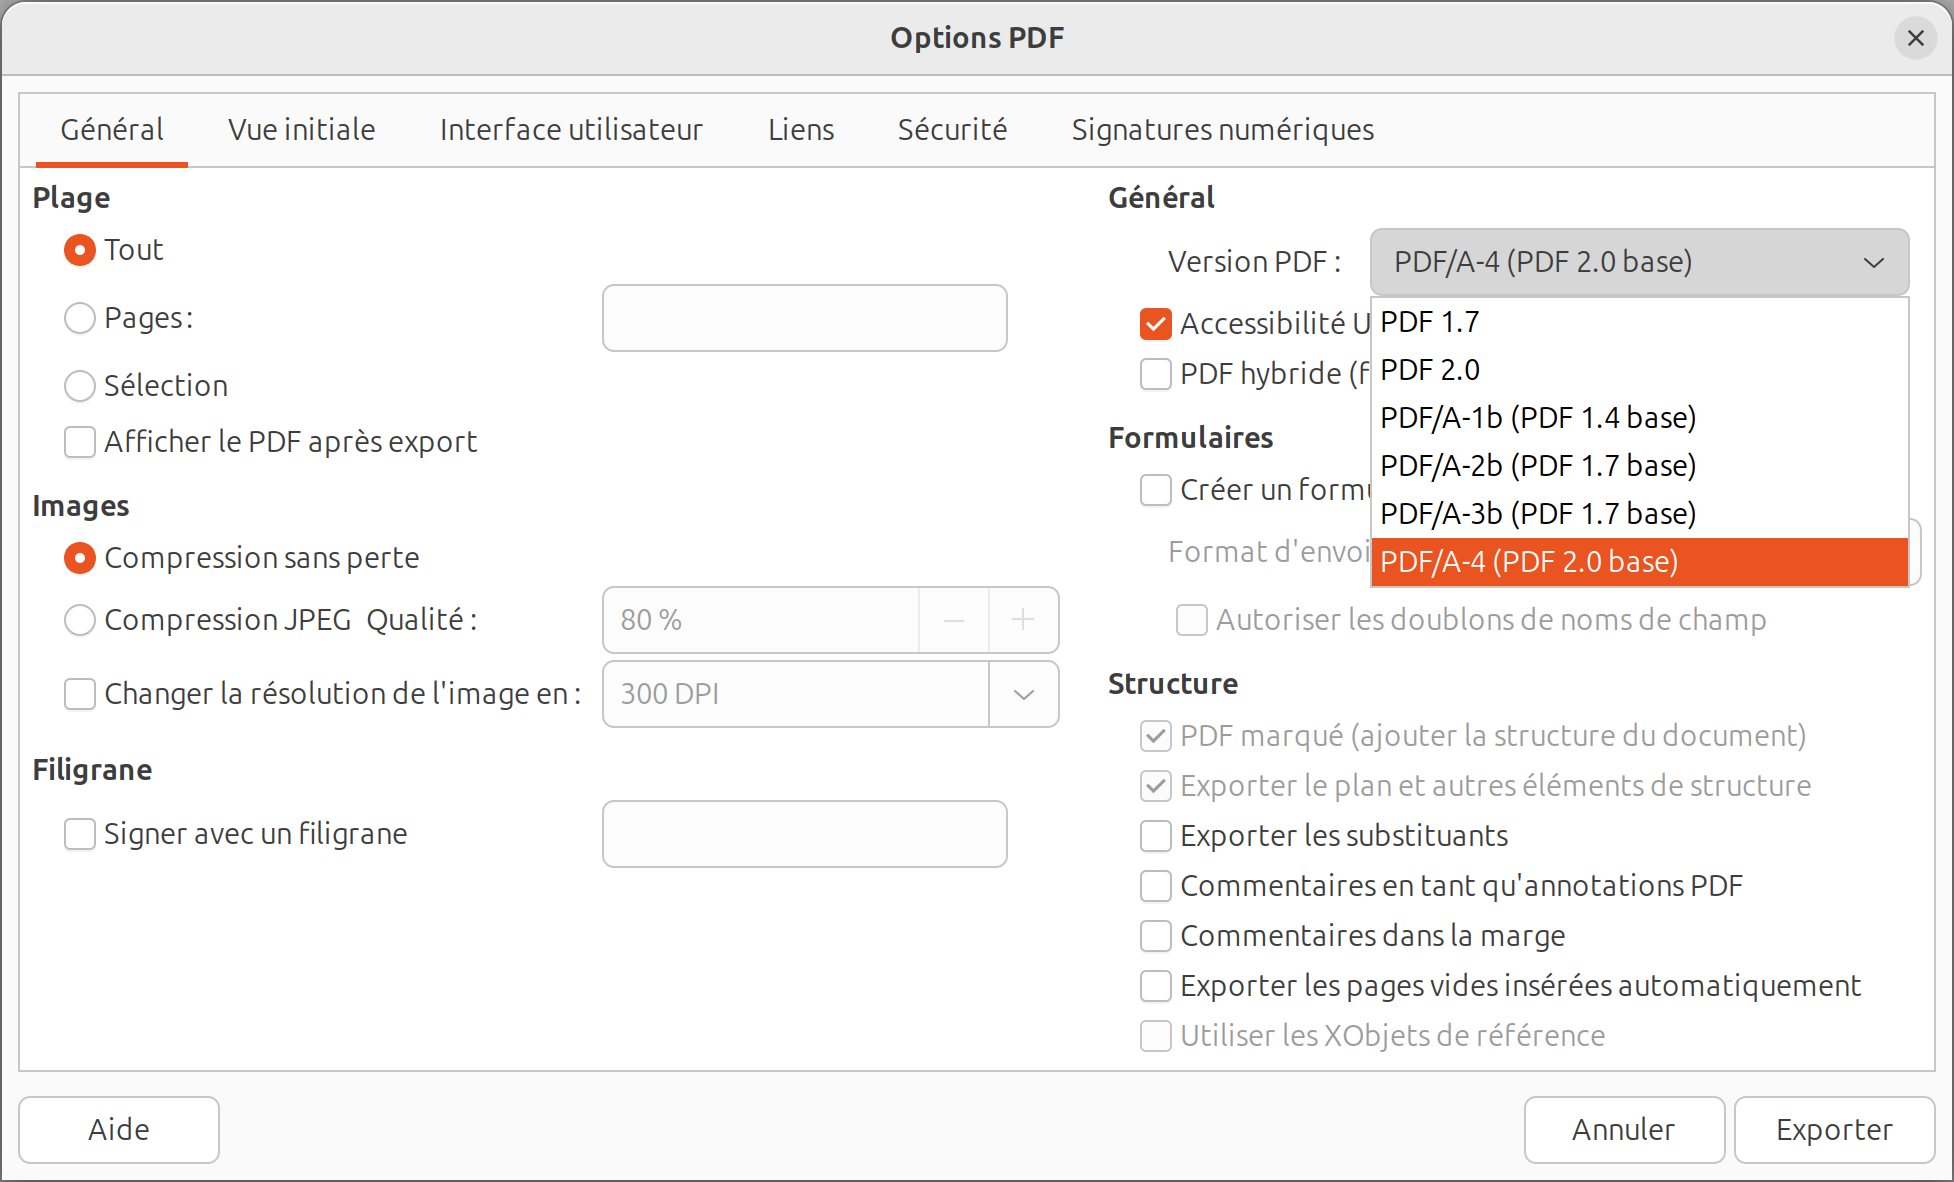Viewport: 1954px width, 1182px height.
Task: Uncheck the Accessibilité Universelle checkbox
Action: (x=1156, y=324)
